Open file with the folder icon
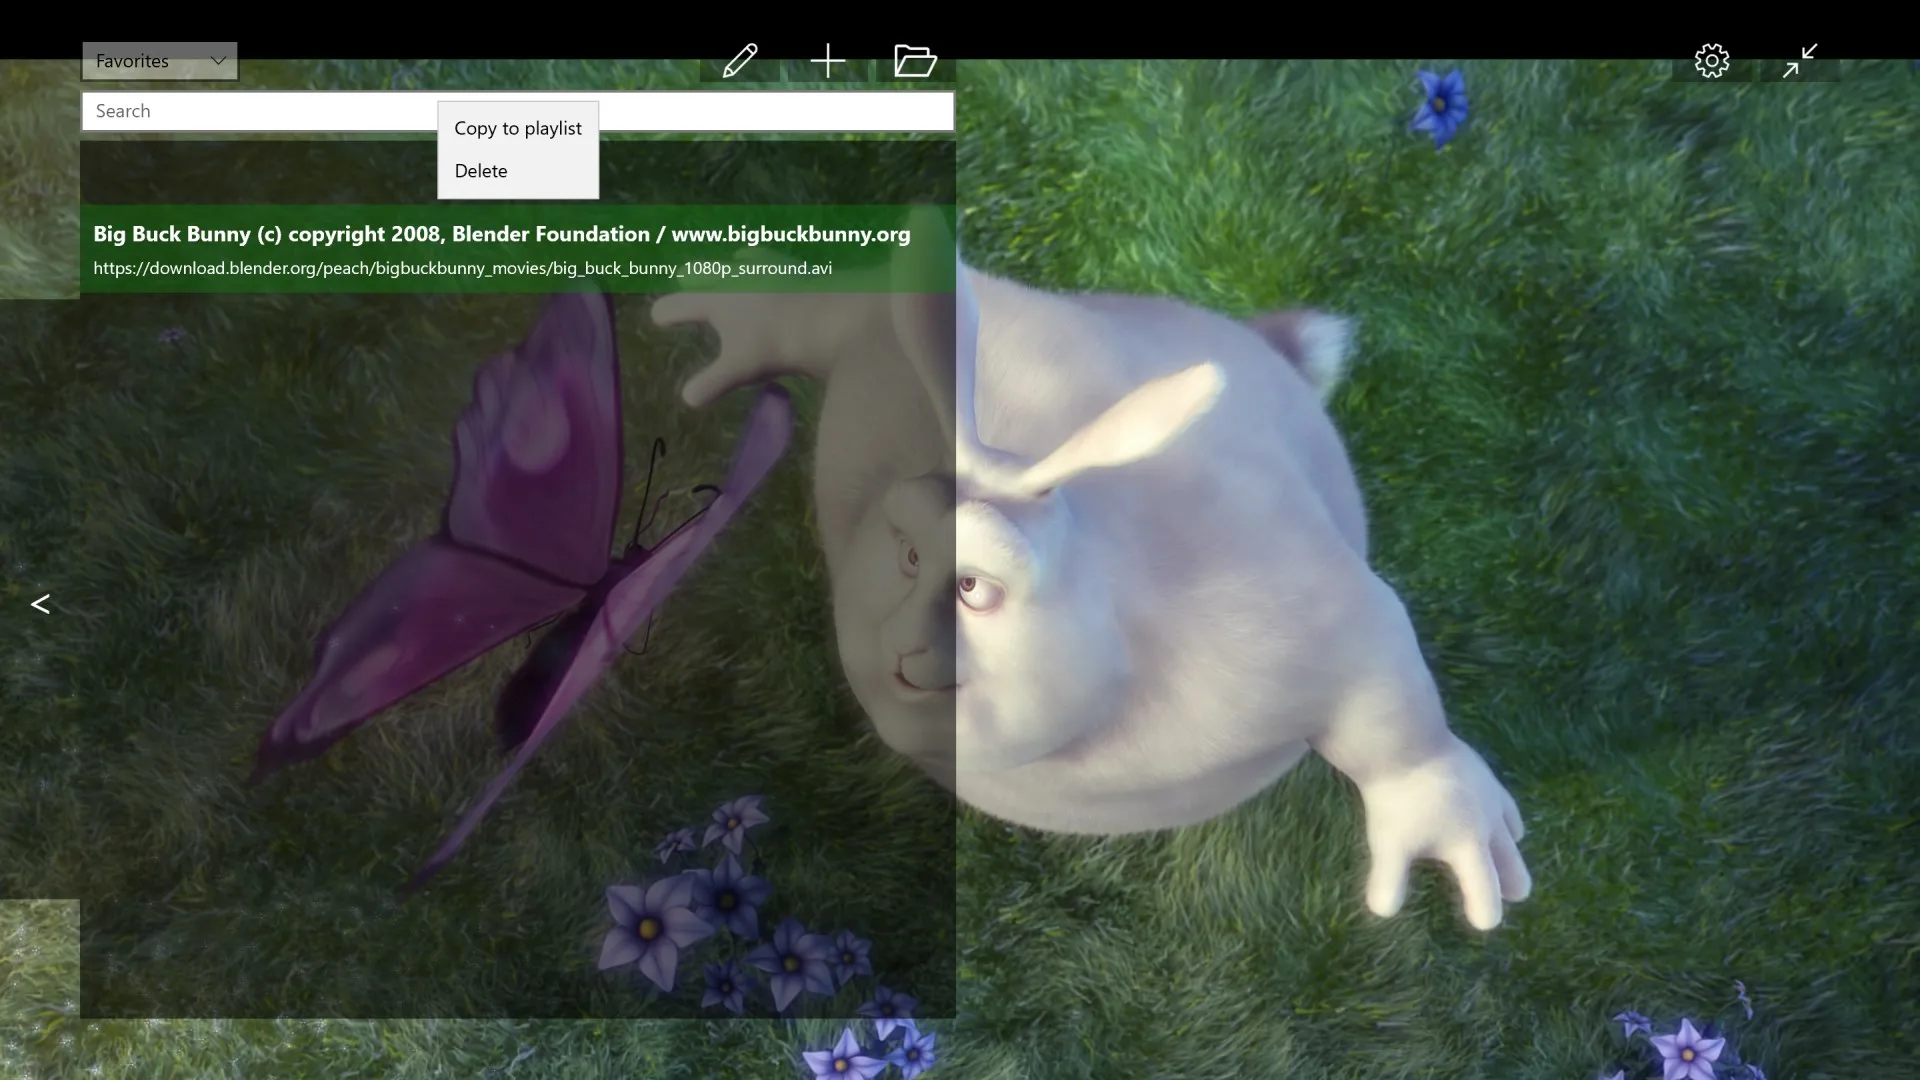The image size is (1920, 1080). tap(915, 61)
